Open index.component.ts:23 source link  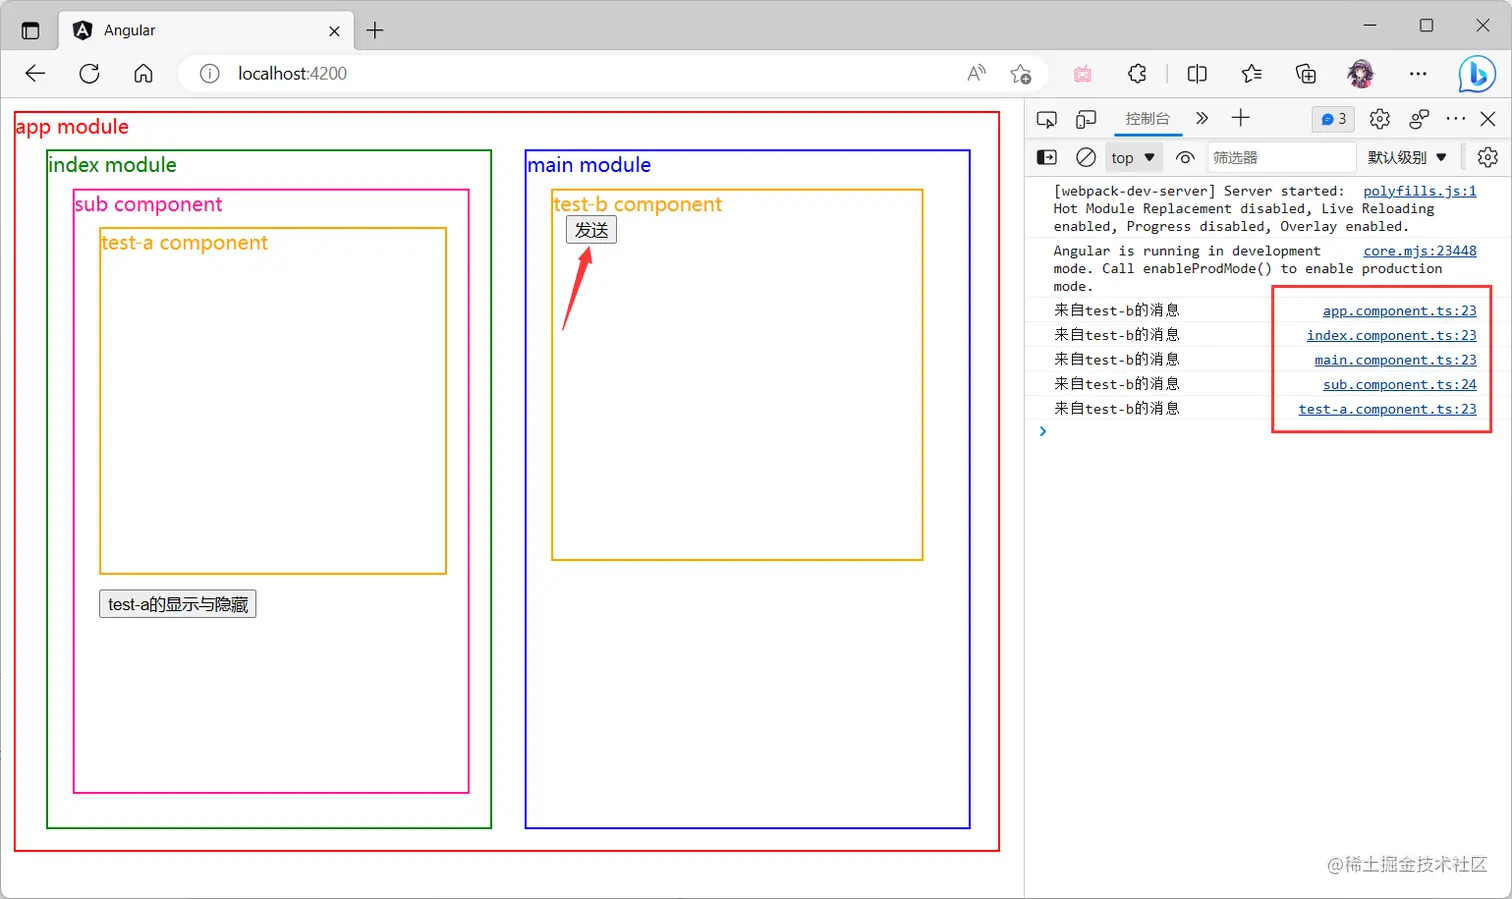tap(1391, 335)
